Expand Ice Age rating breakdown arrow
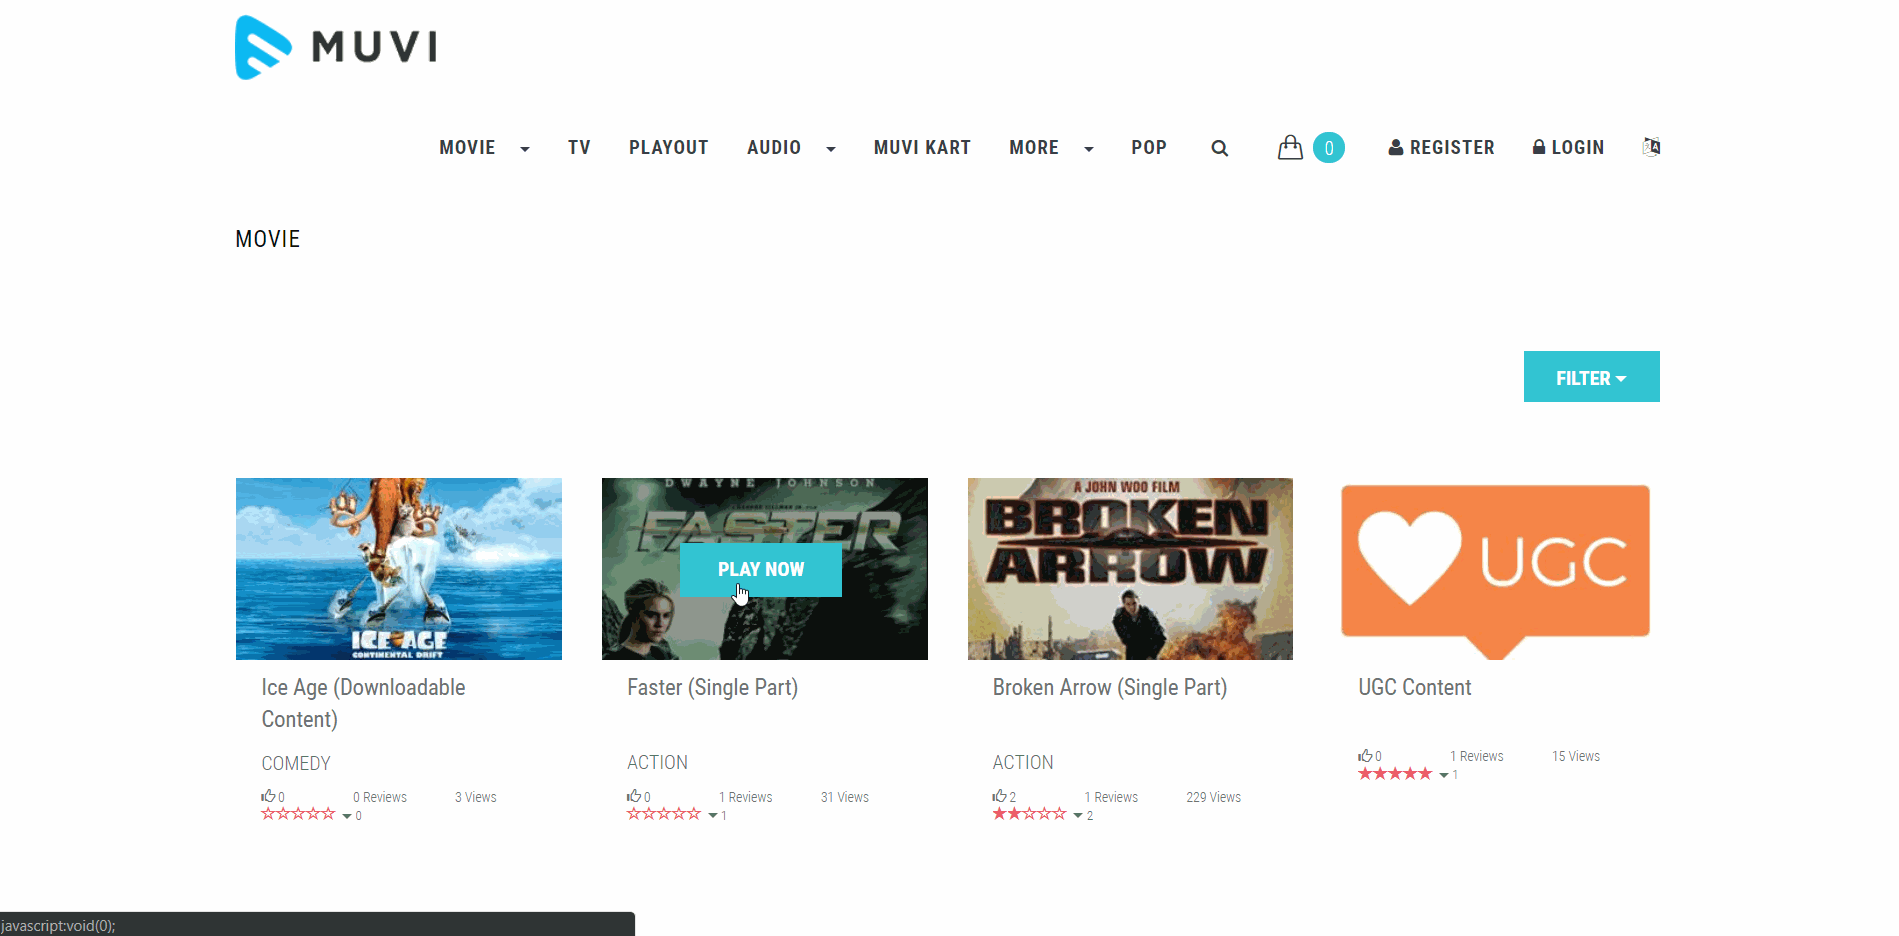 347,816
